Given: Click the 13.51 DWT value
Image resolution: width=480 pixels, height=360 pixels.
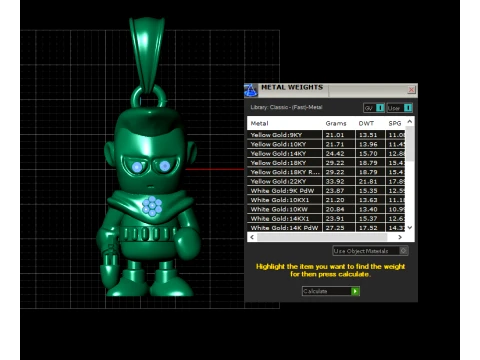Looking at the screenshot, I should [368, 135].
